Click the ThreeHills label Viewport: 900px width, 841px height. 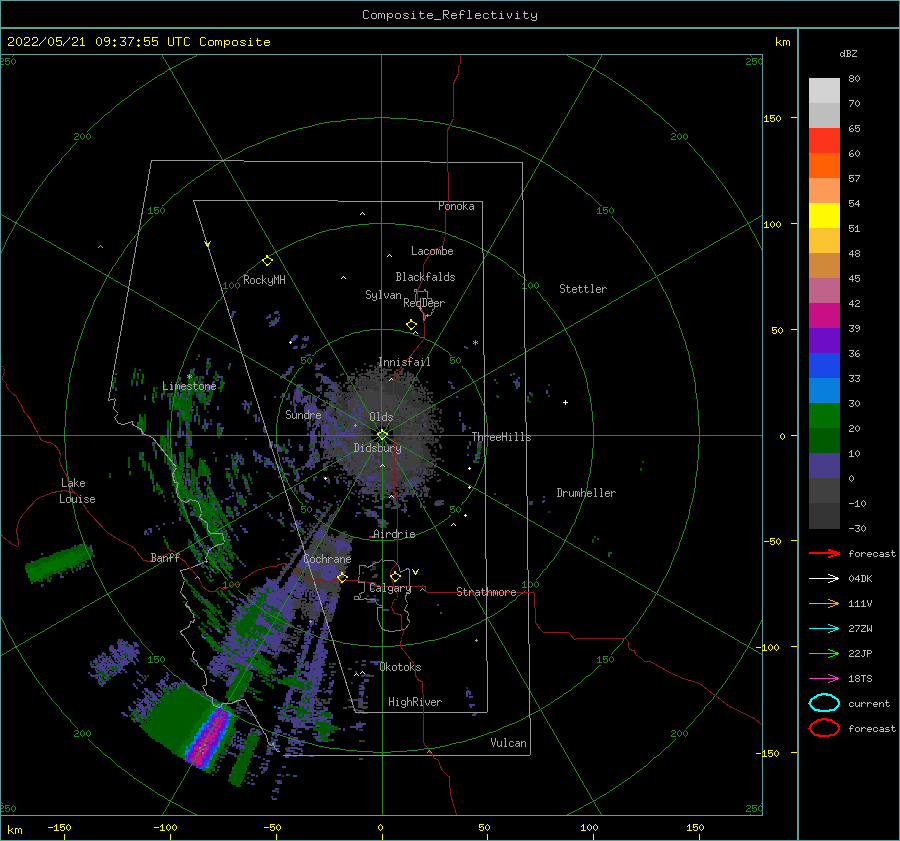point(502,437)
